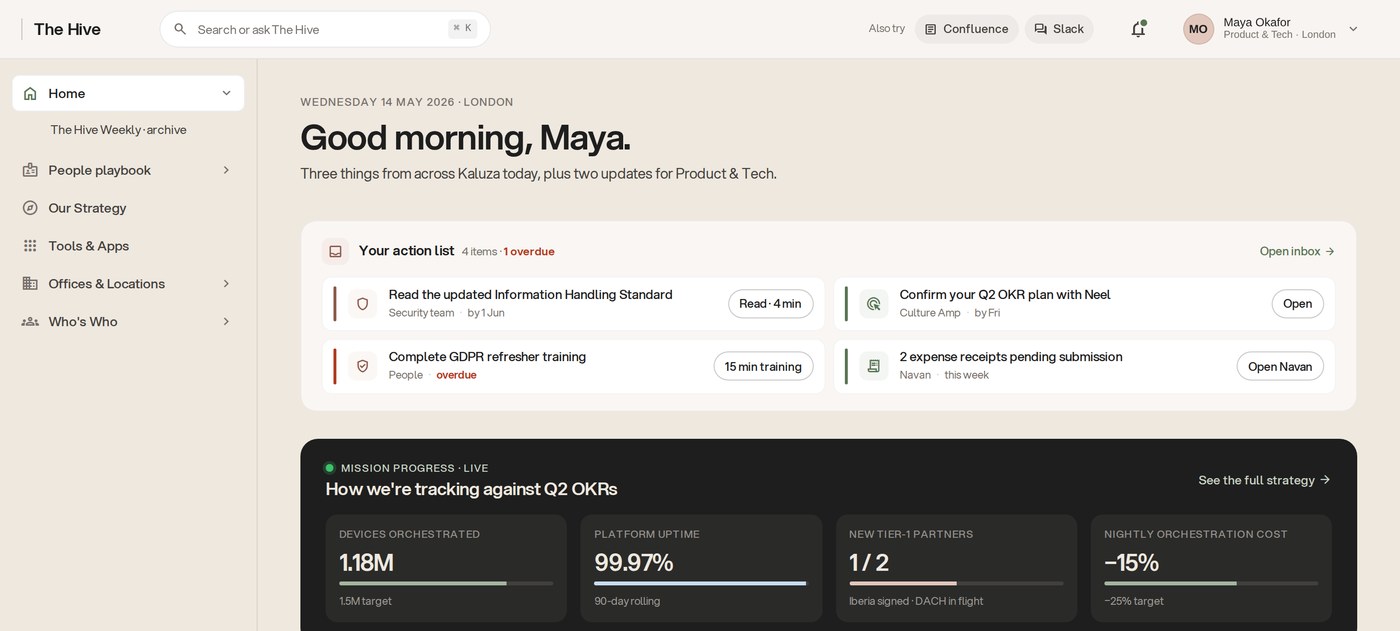
Task: Click "Complete GDPR refresher training"
Action: click(487, 357)
